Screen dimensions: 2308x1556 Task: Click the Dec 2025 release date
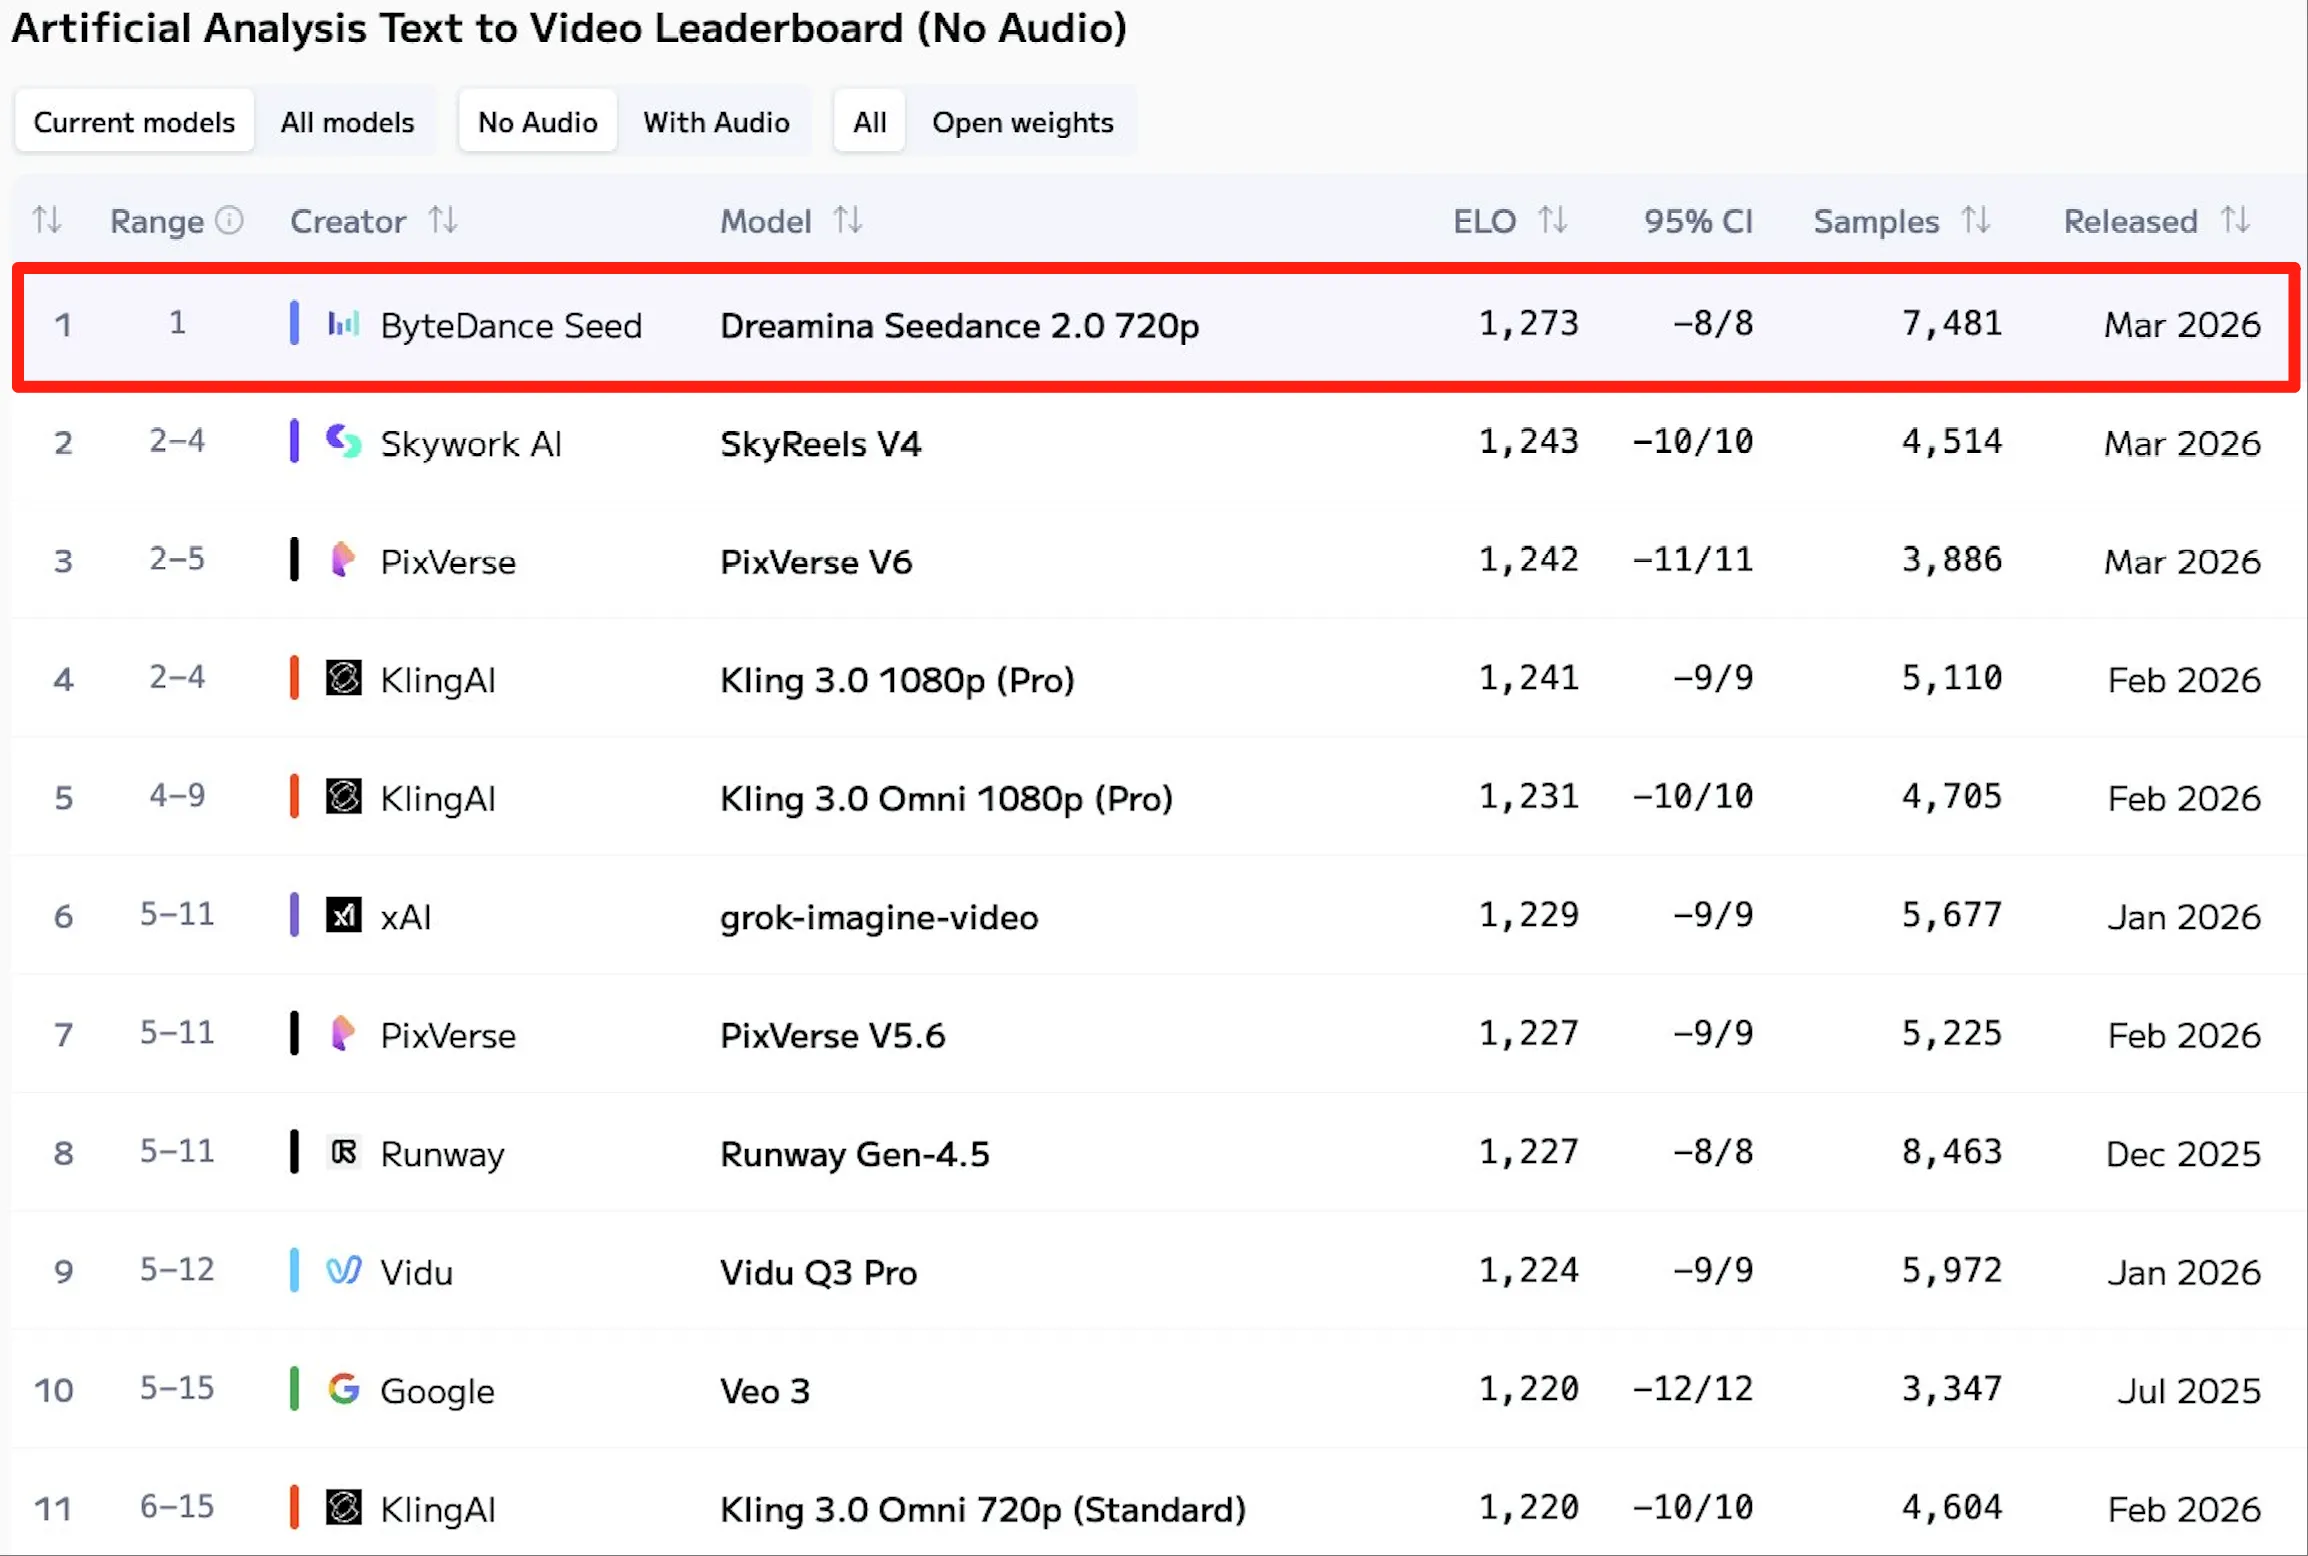[x=2183, y=1154]
